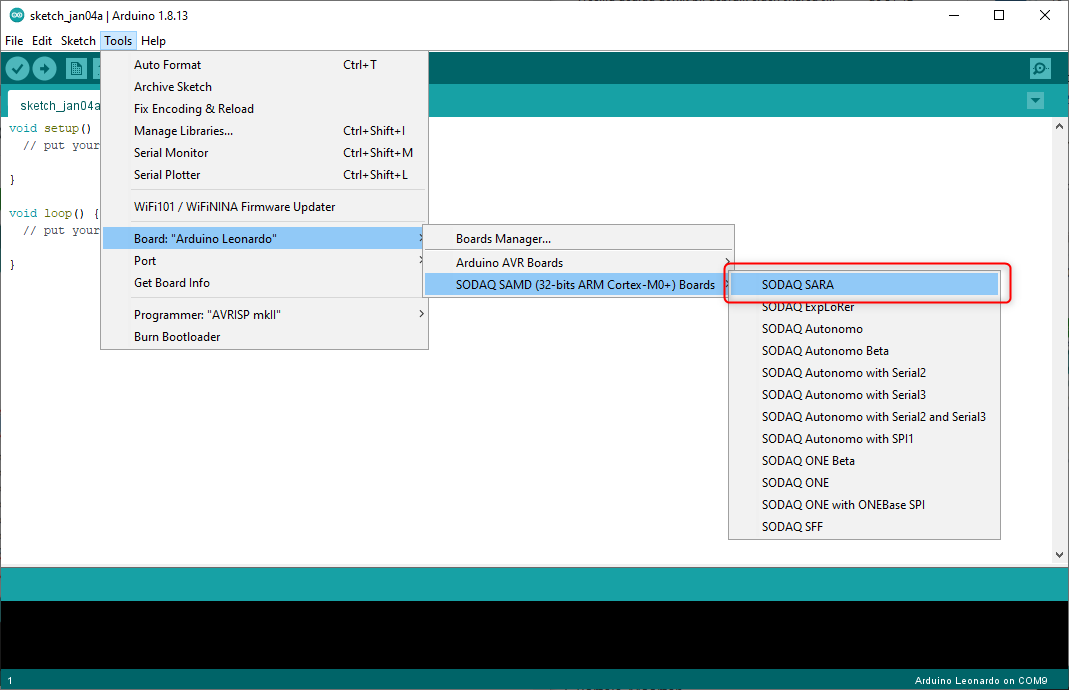Select the SODAQ Autonomo board

click(864, 329)
